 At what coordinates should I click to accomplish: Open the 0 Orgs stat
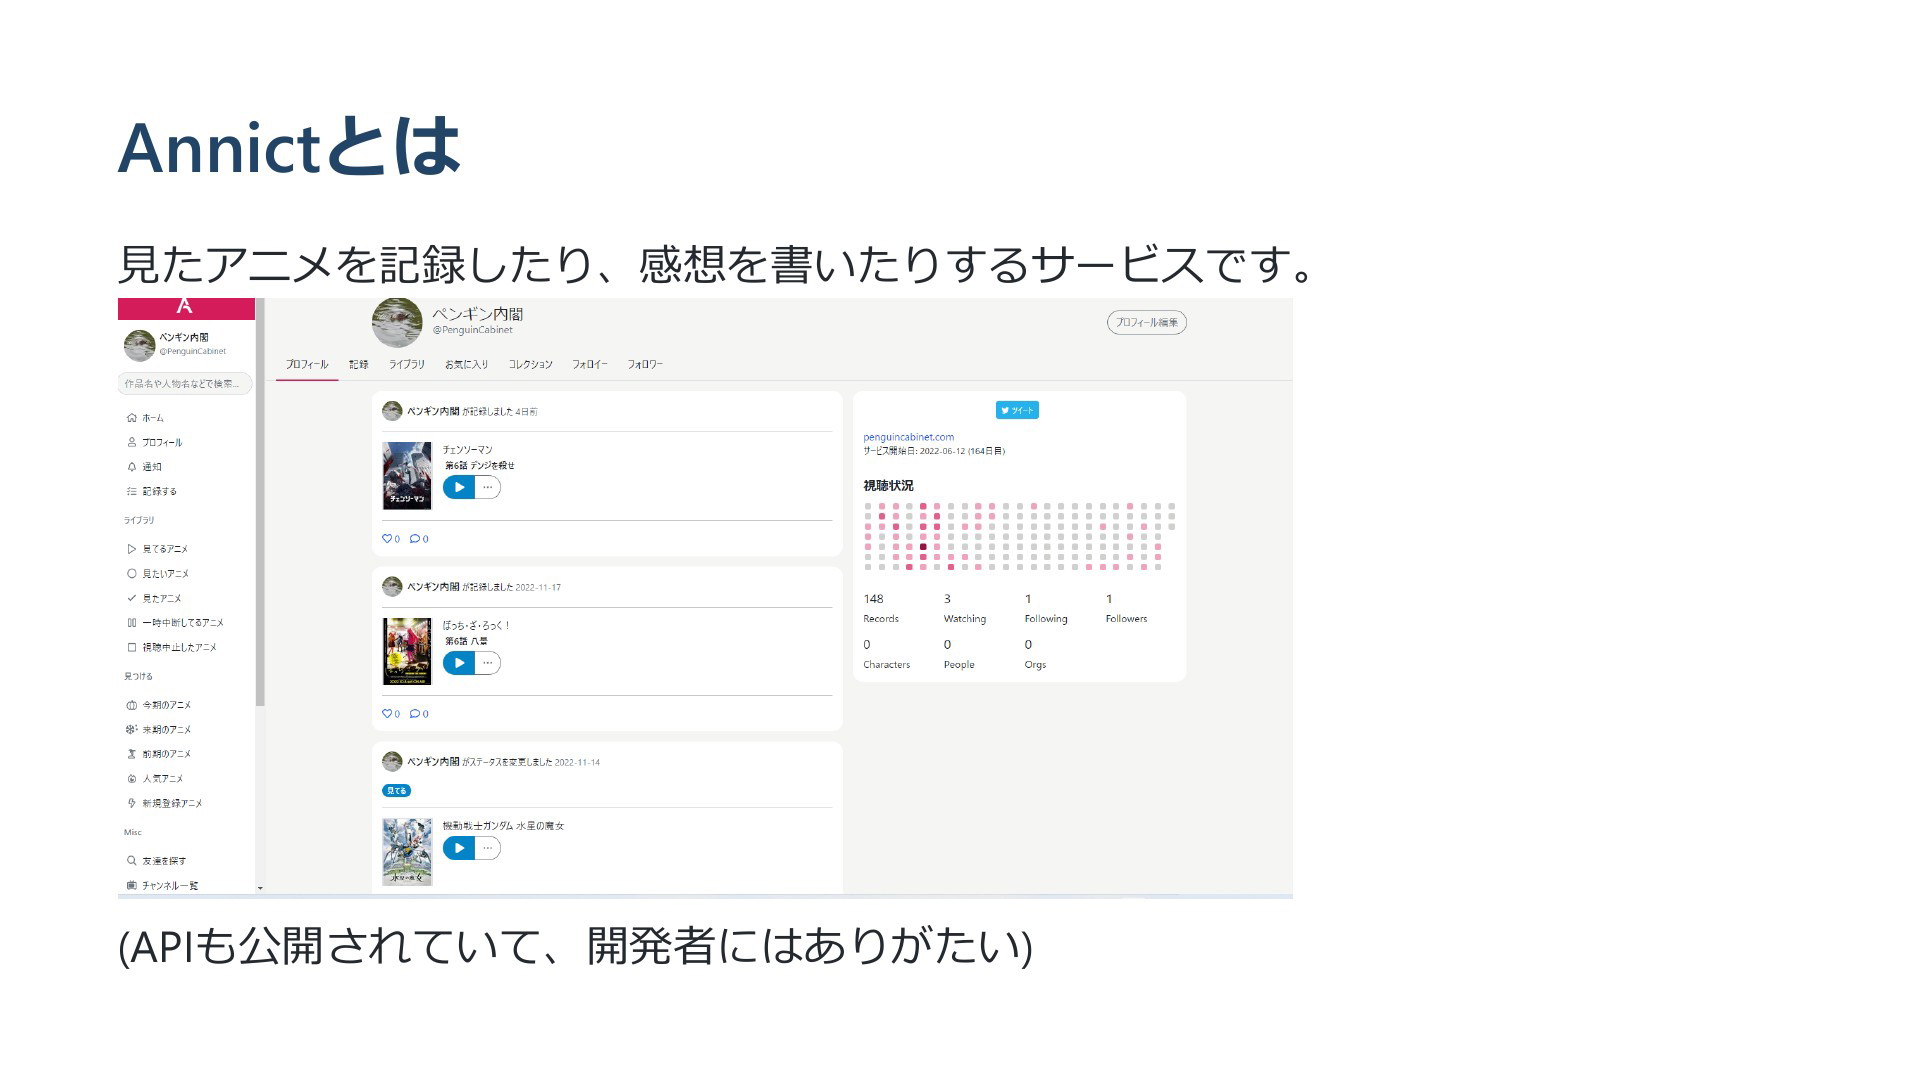point(1035,654)
